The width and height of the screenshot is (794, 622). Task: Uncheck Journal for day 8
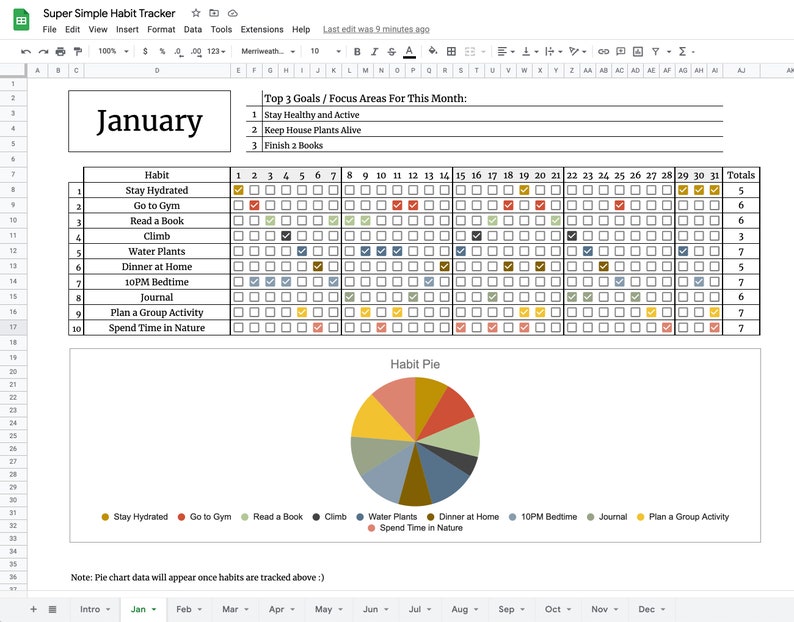click(349, 297)
